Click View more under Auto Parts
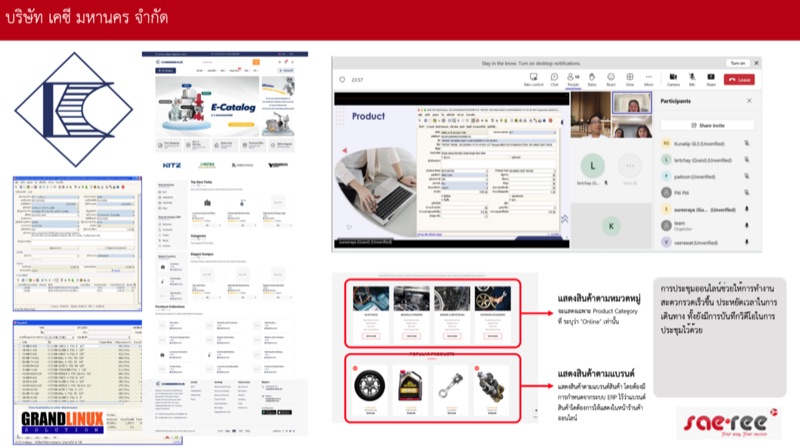Viewport: 800px width, 448px height. coord(371,336)
